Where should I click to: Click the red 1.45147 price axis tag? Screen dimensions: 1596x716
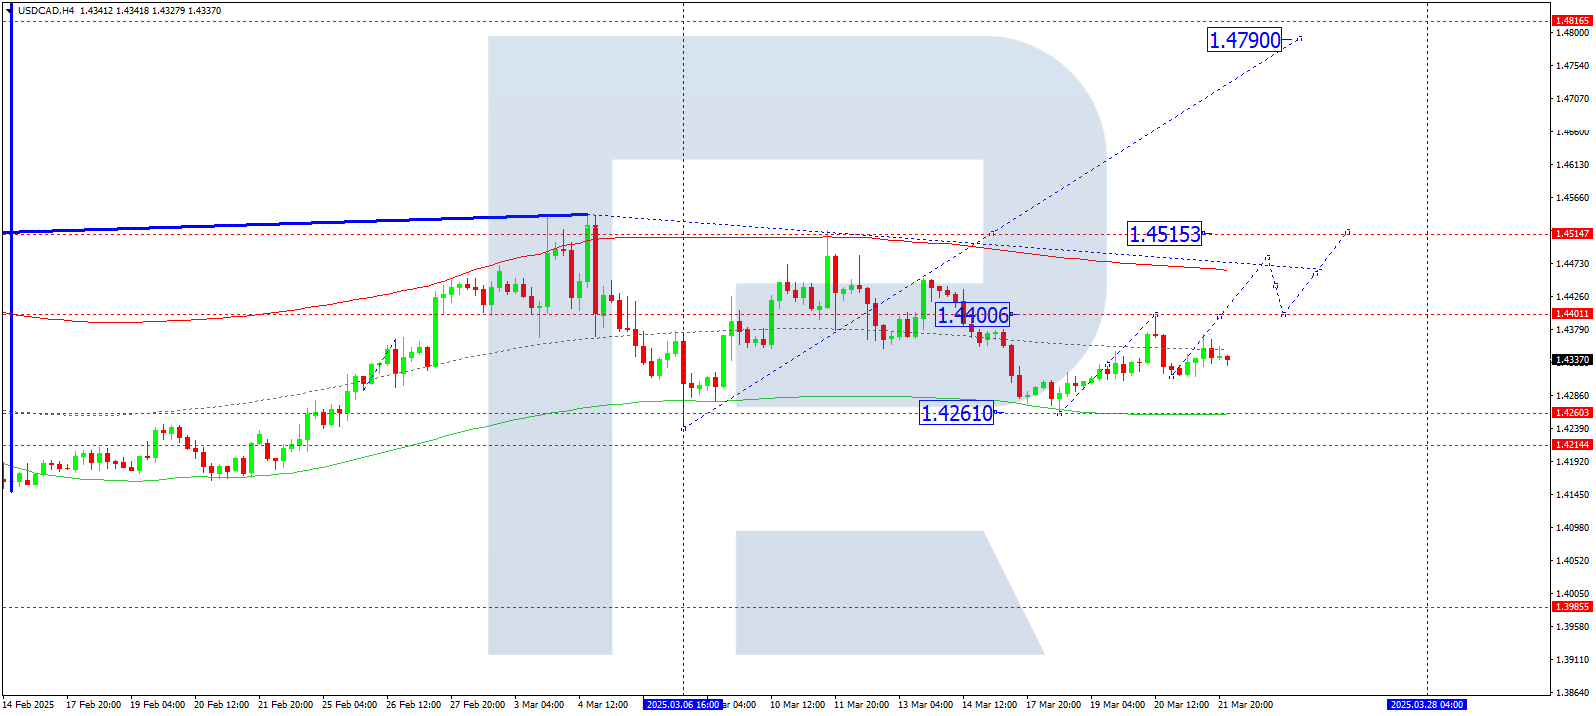click(x=1570, y=234)
